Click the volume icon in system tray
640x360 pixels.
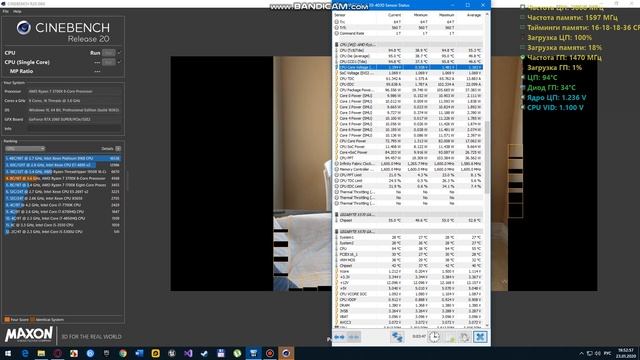click(x=598, y=353)
